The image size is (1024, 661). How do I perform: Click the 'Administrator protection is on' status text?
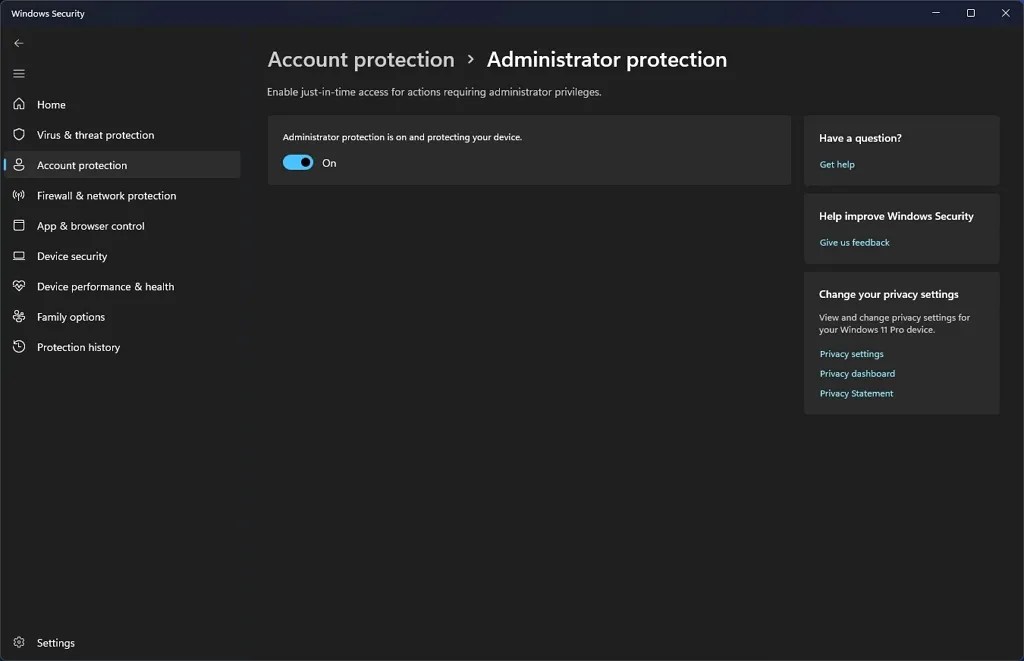402,137
